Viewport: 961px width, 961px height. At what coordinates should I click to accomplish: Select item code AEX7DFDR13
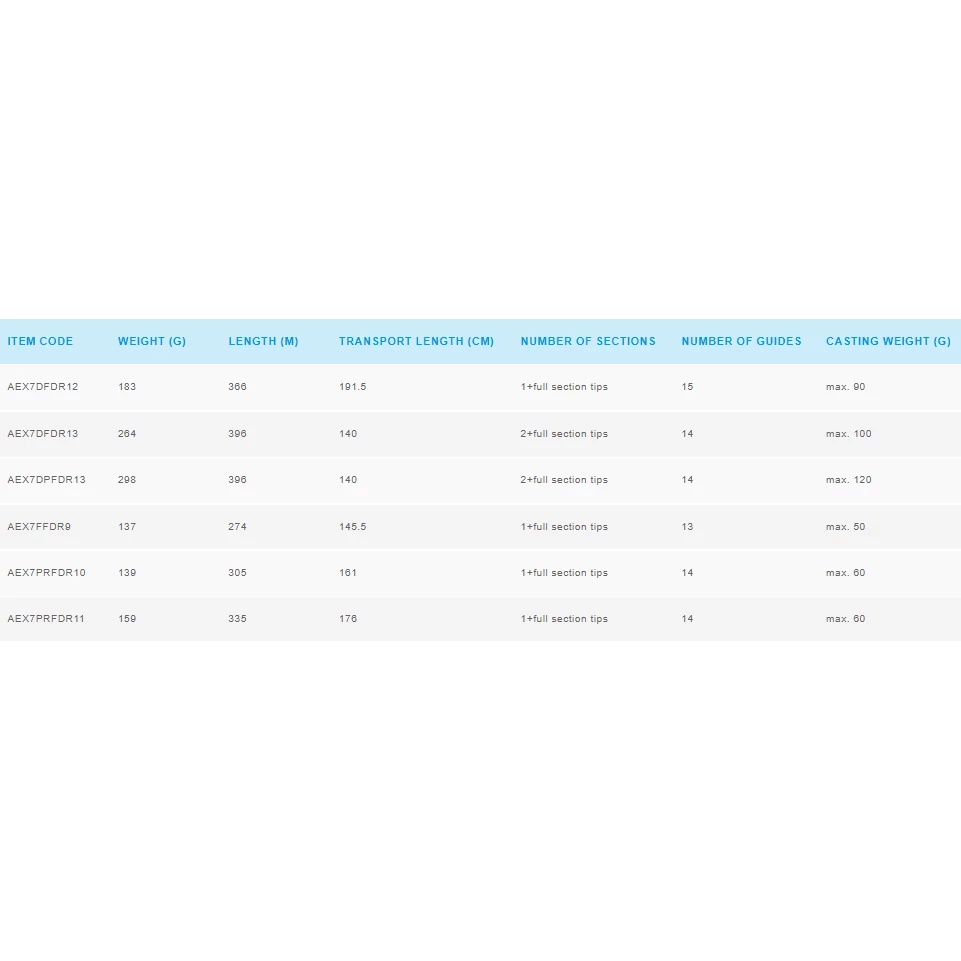[x=43, y=434]
